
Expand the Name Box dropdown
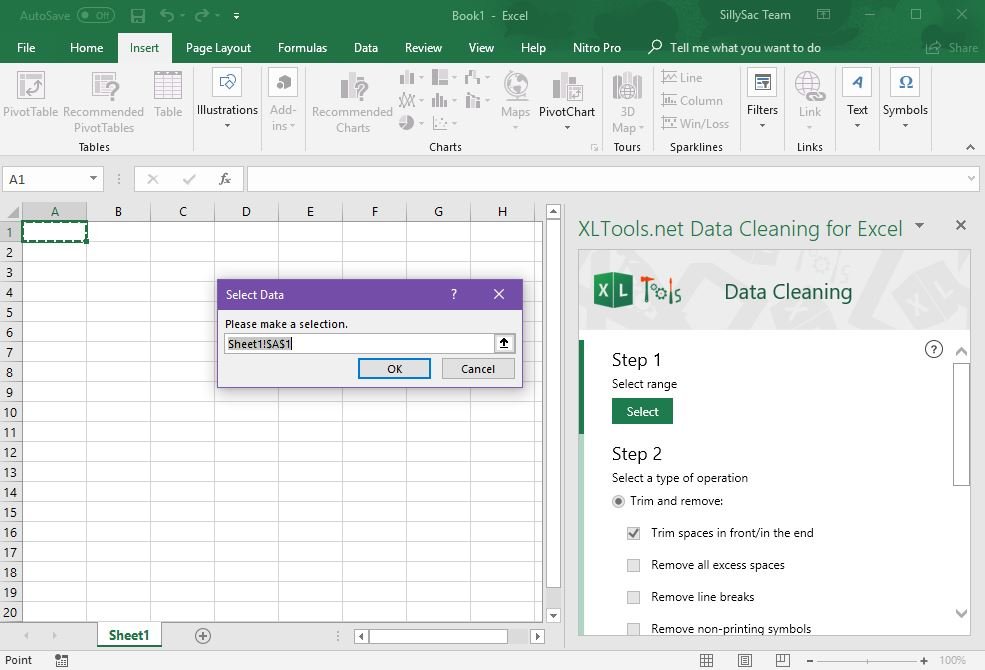93,179
